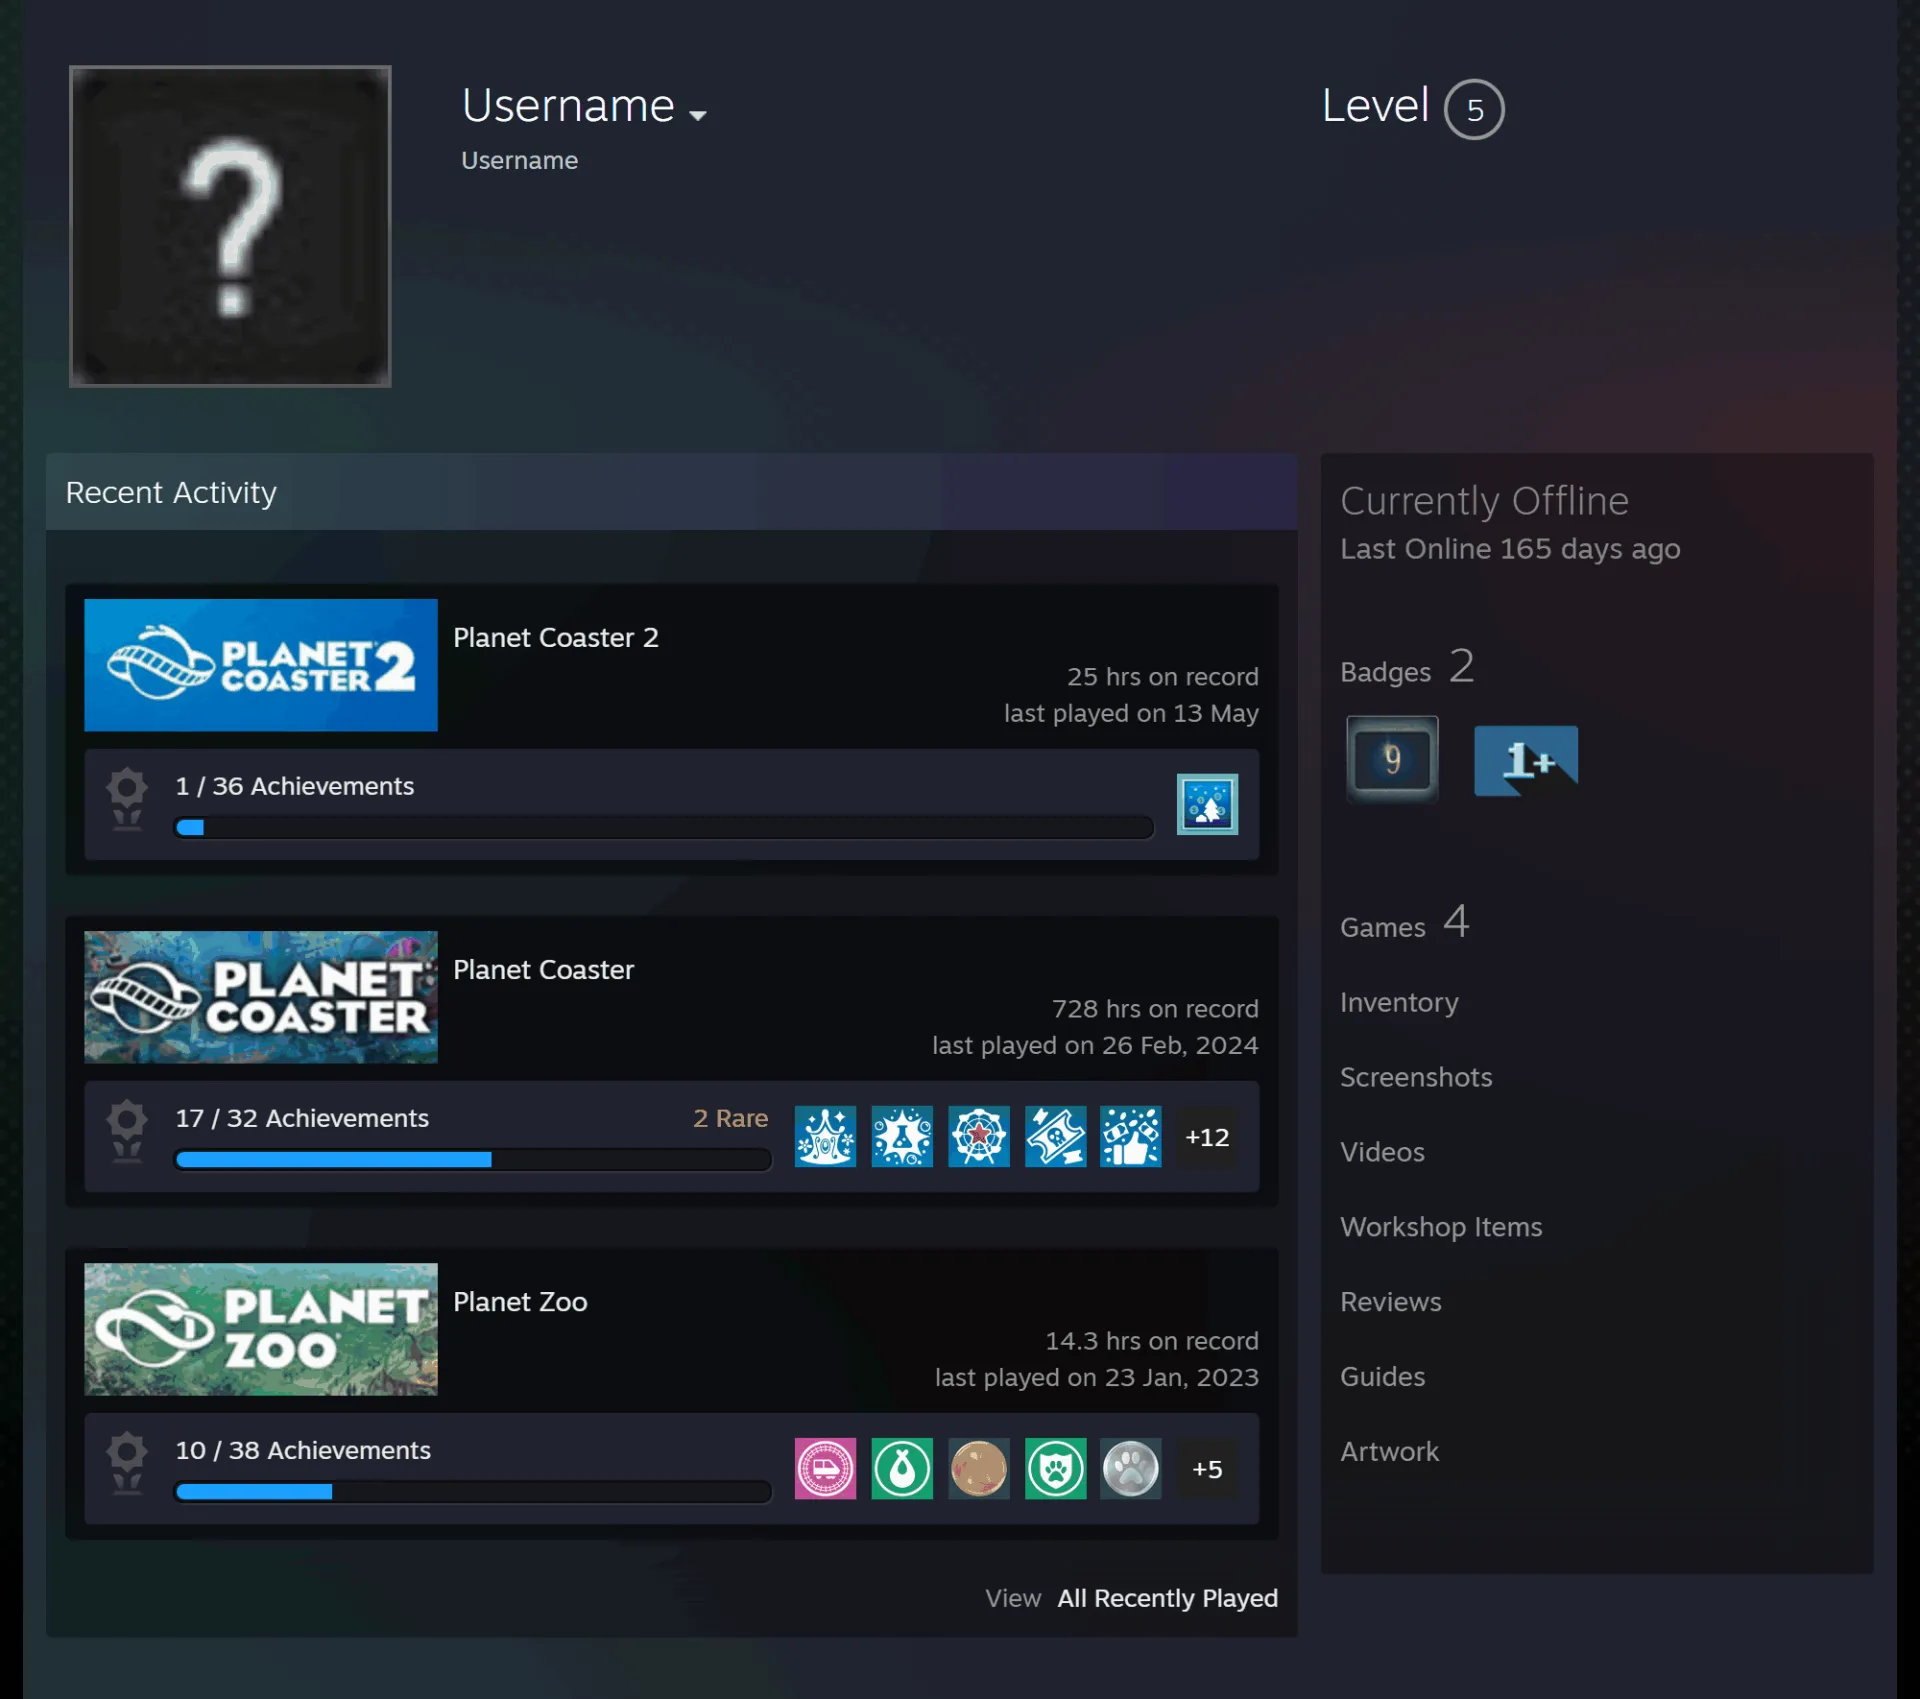Open the Screenshots link
Viewport: 1920px width, 1699px height.
pos(1416,1077)
